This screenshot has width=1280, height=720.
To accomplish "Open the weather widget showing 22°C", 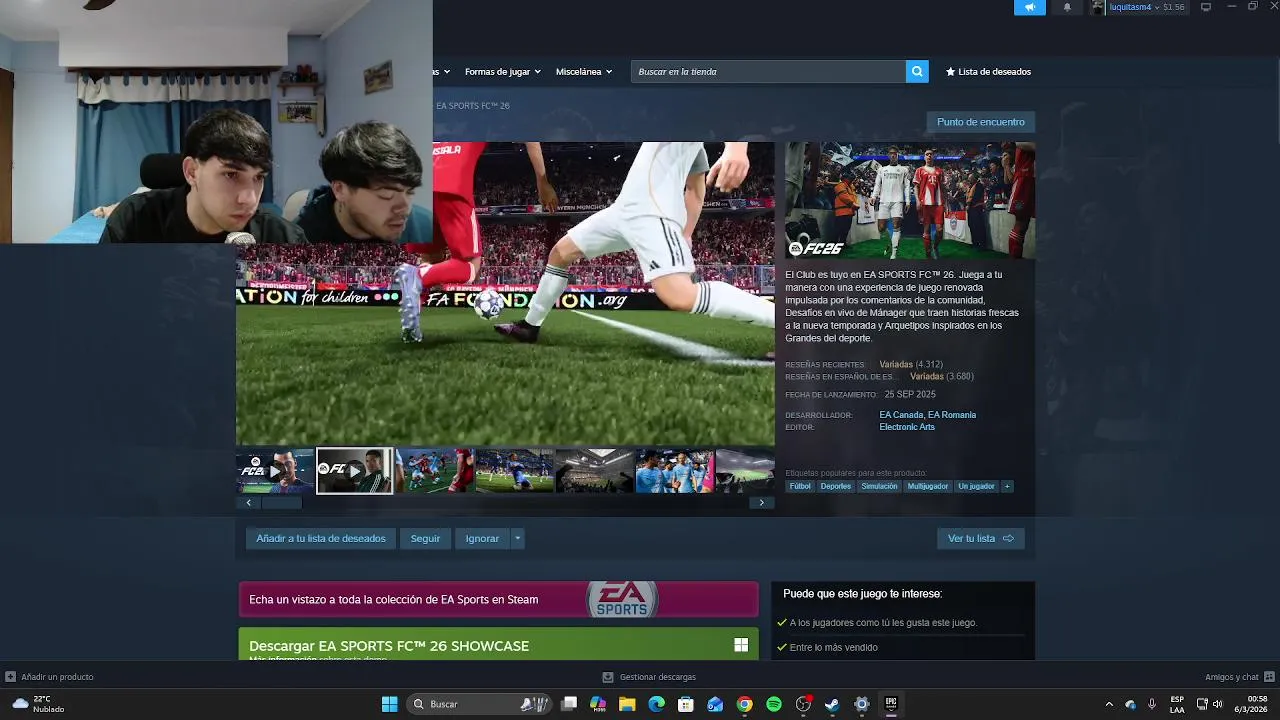I will click(x=38, y=704).
